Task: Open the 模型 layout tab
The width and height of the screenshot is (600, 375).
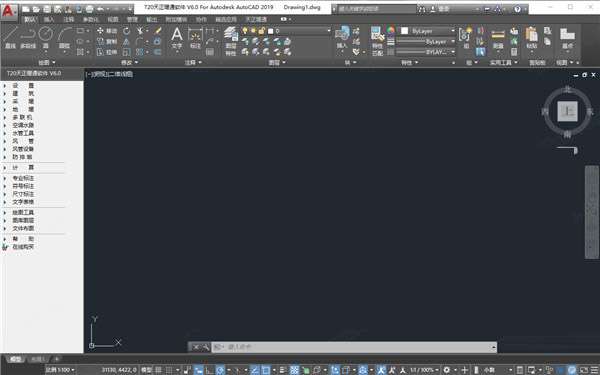Action: point(16,359)
